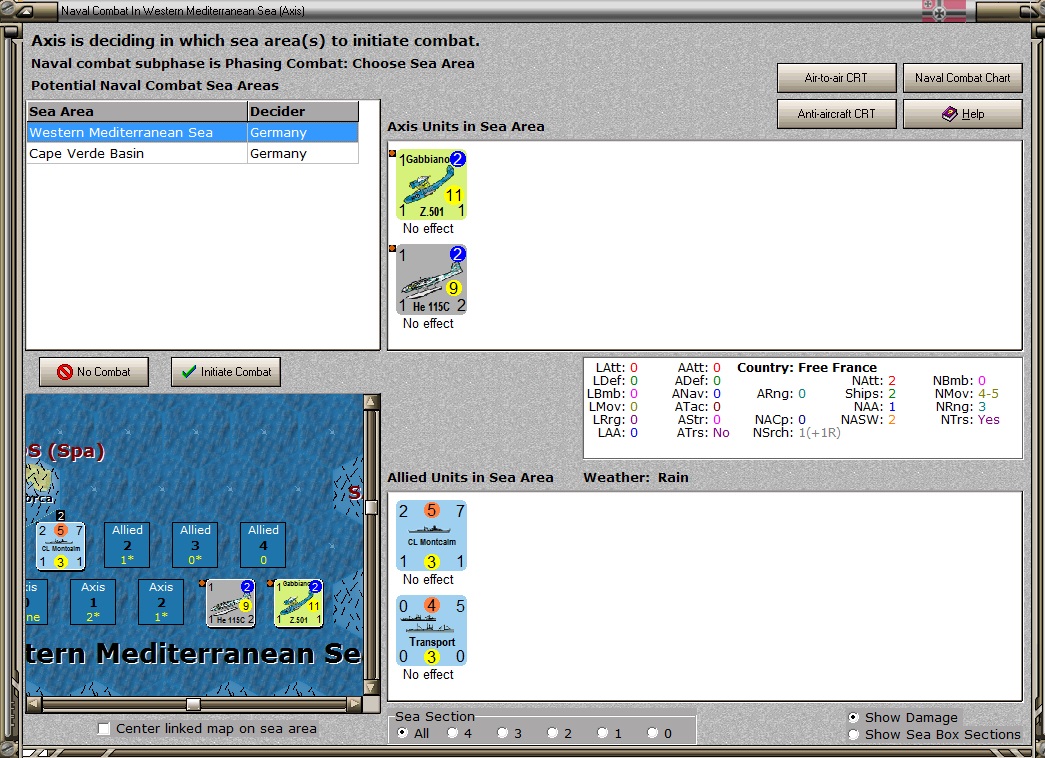Open the Anti-aircraft CRT chart

[836, 114]
